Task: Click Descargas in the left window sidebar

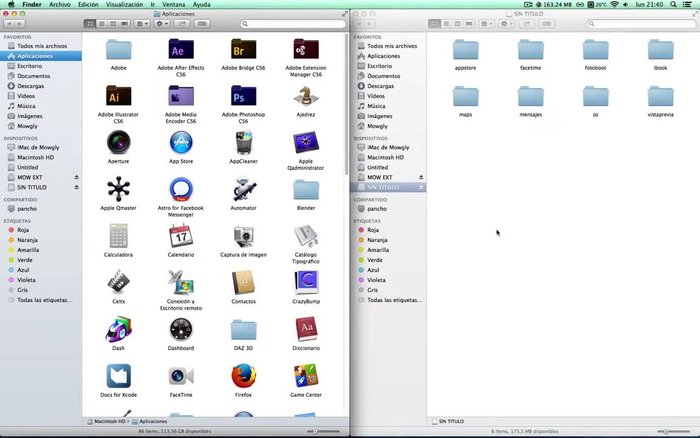Action: pos(31,85)
